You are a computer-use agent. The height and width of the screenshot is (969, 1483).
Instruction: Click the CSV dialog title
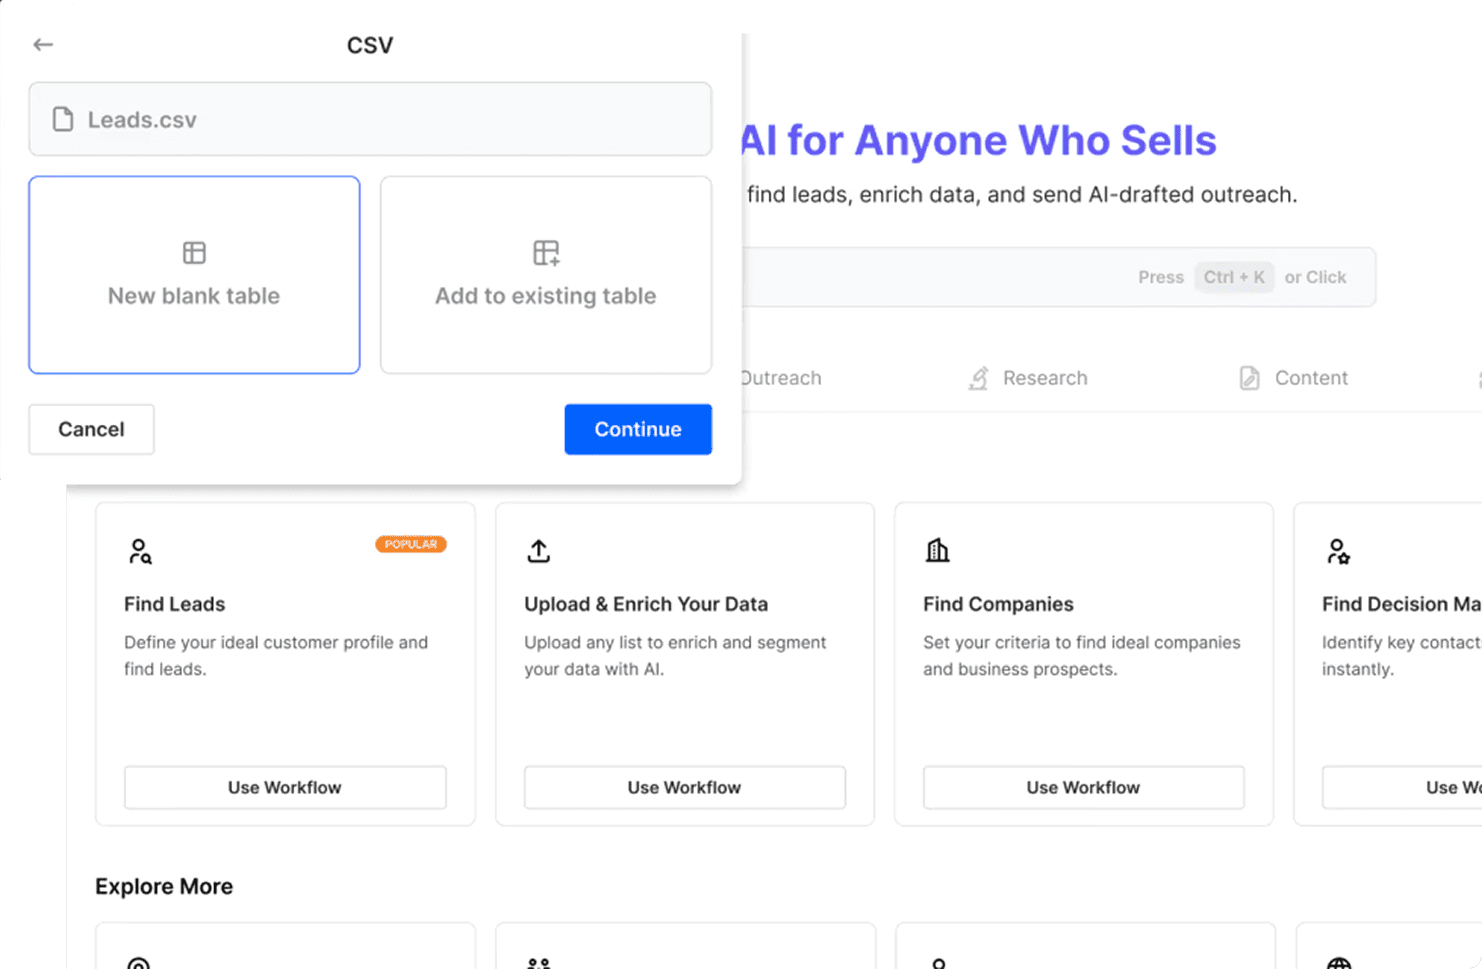tap(370, 45)
